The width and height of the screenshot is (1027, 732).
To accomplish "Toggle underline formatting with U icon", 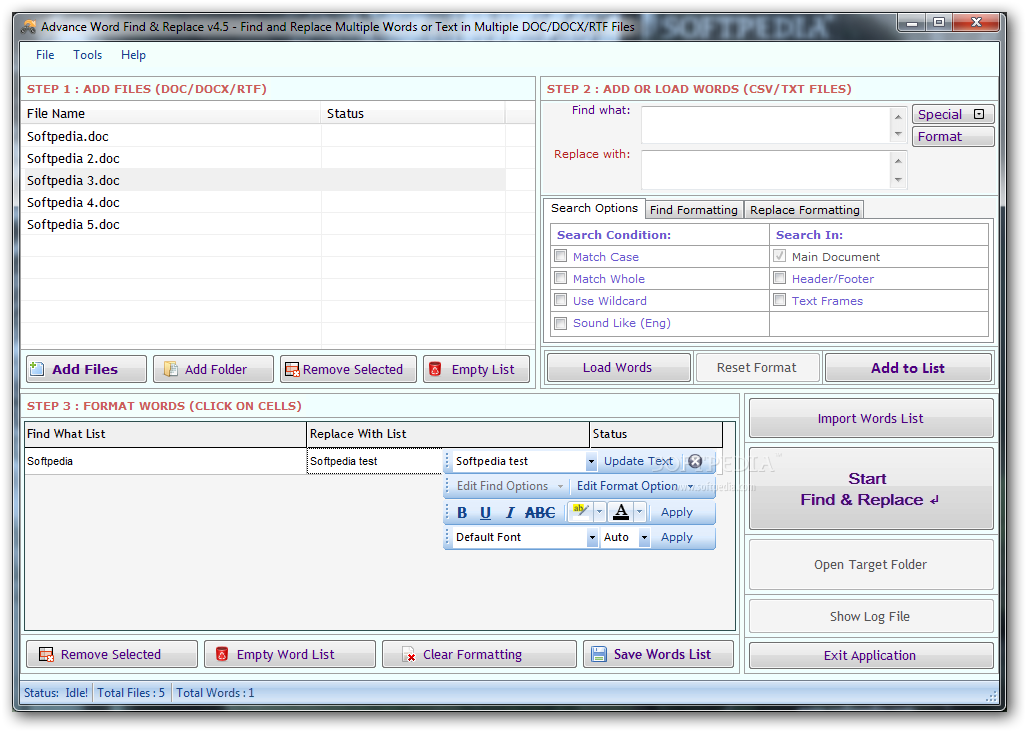I will [485, 513].
